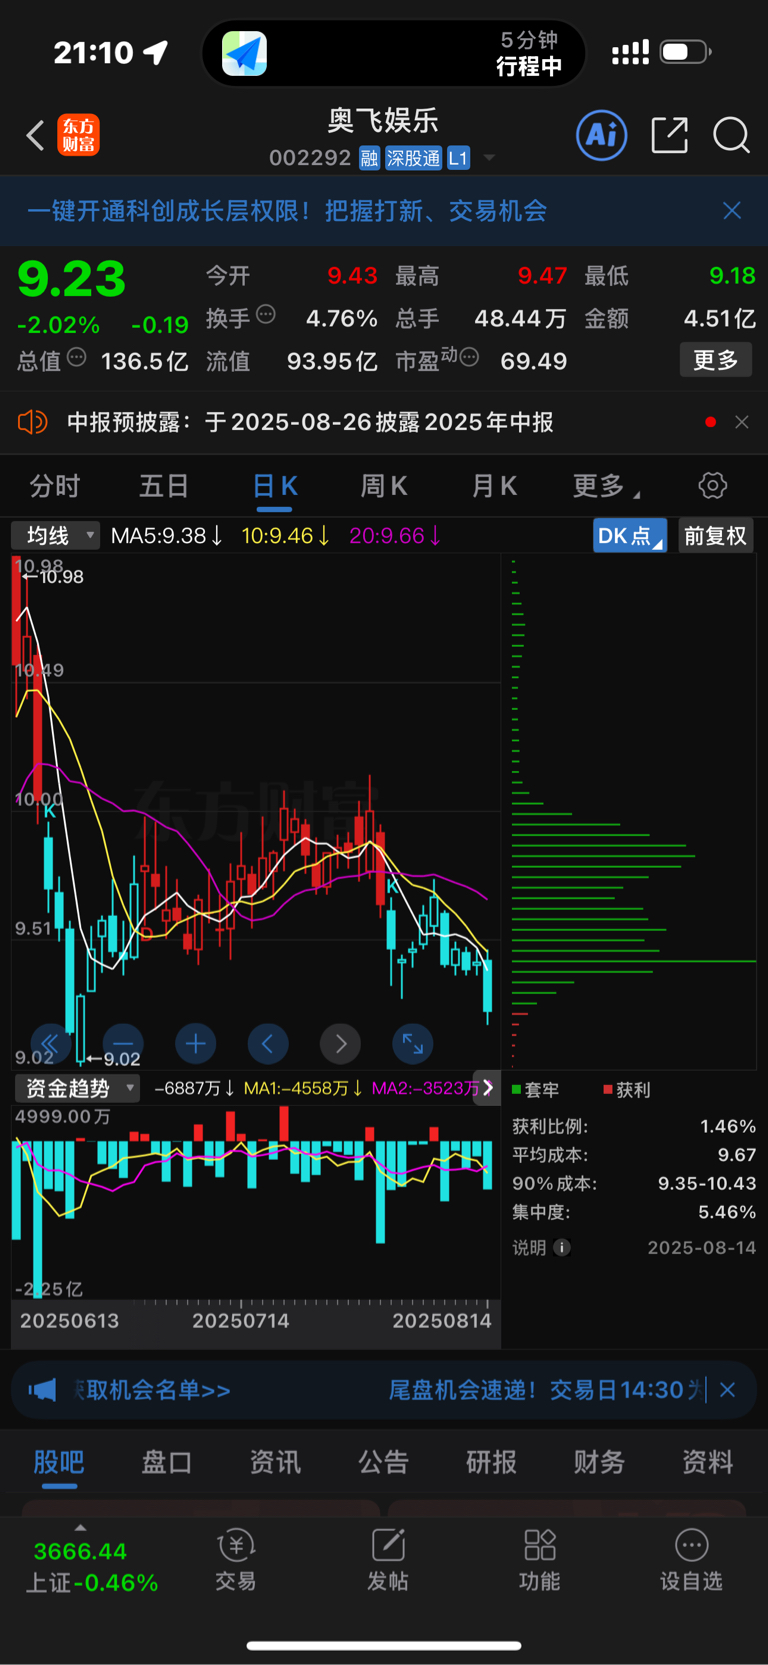Open the 财务 tab
Screen dimensions: 768x1665
pyautogui.click(x=599, y=1462)
